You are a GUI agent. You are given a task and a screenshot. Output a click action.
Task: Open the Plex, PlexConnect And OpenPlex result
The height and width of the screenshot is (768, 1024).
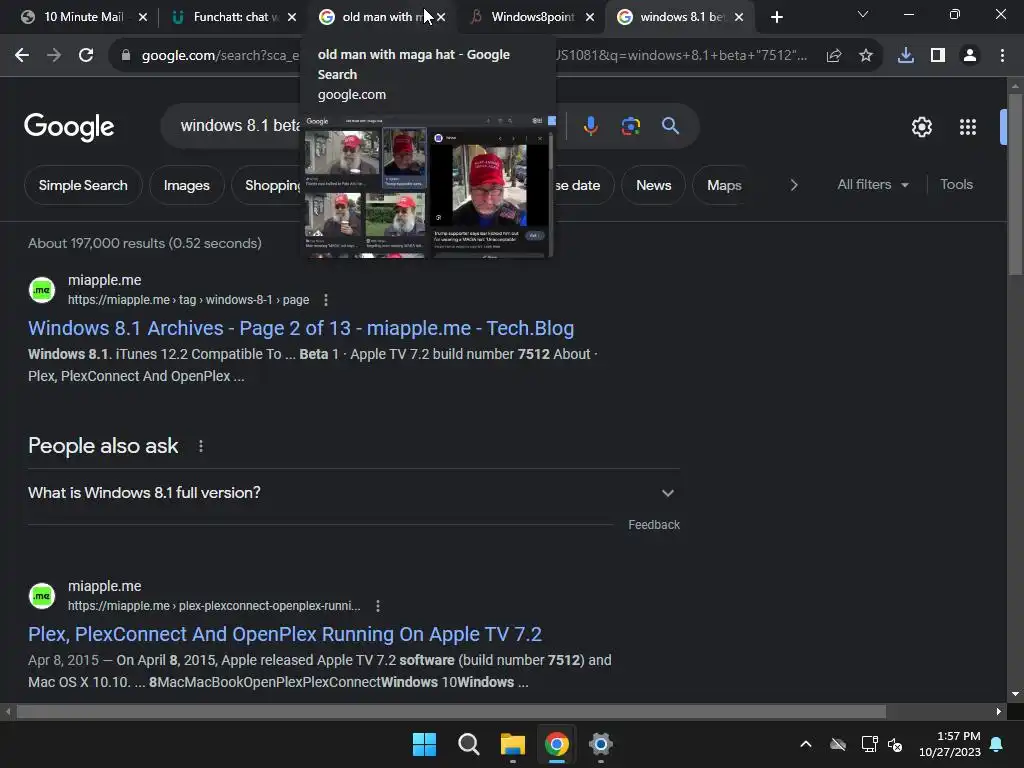285,634
